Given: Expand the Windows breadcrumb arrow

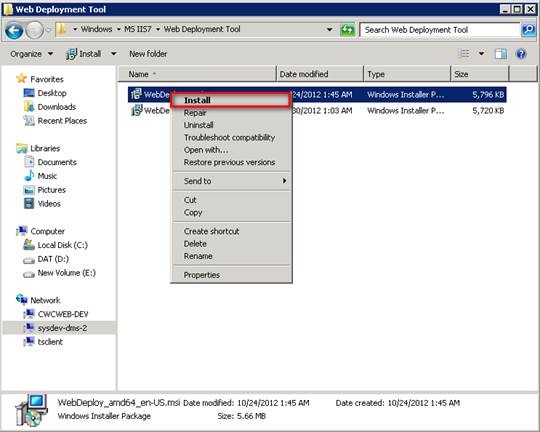Looking at the screenshot, I should tap(75, 30).
